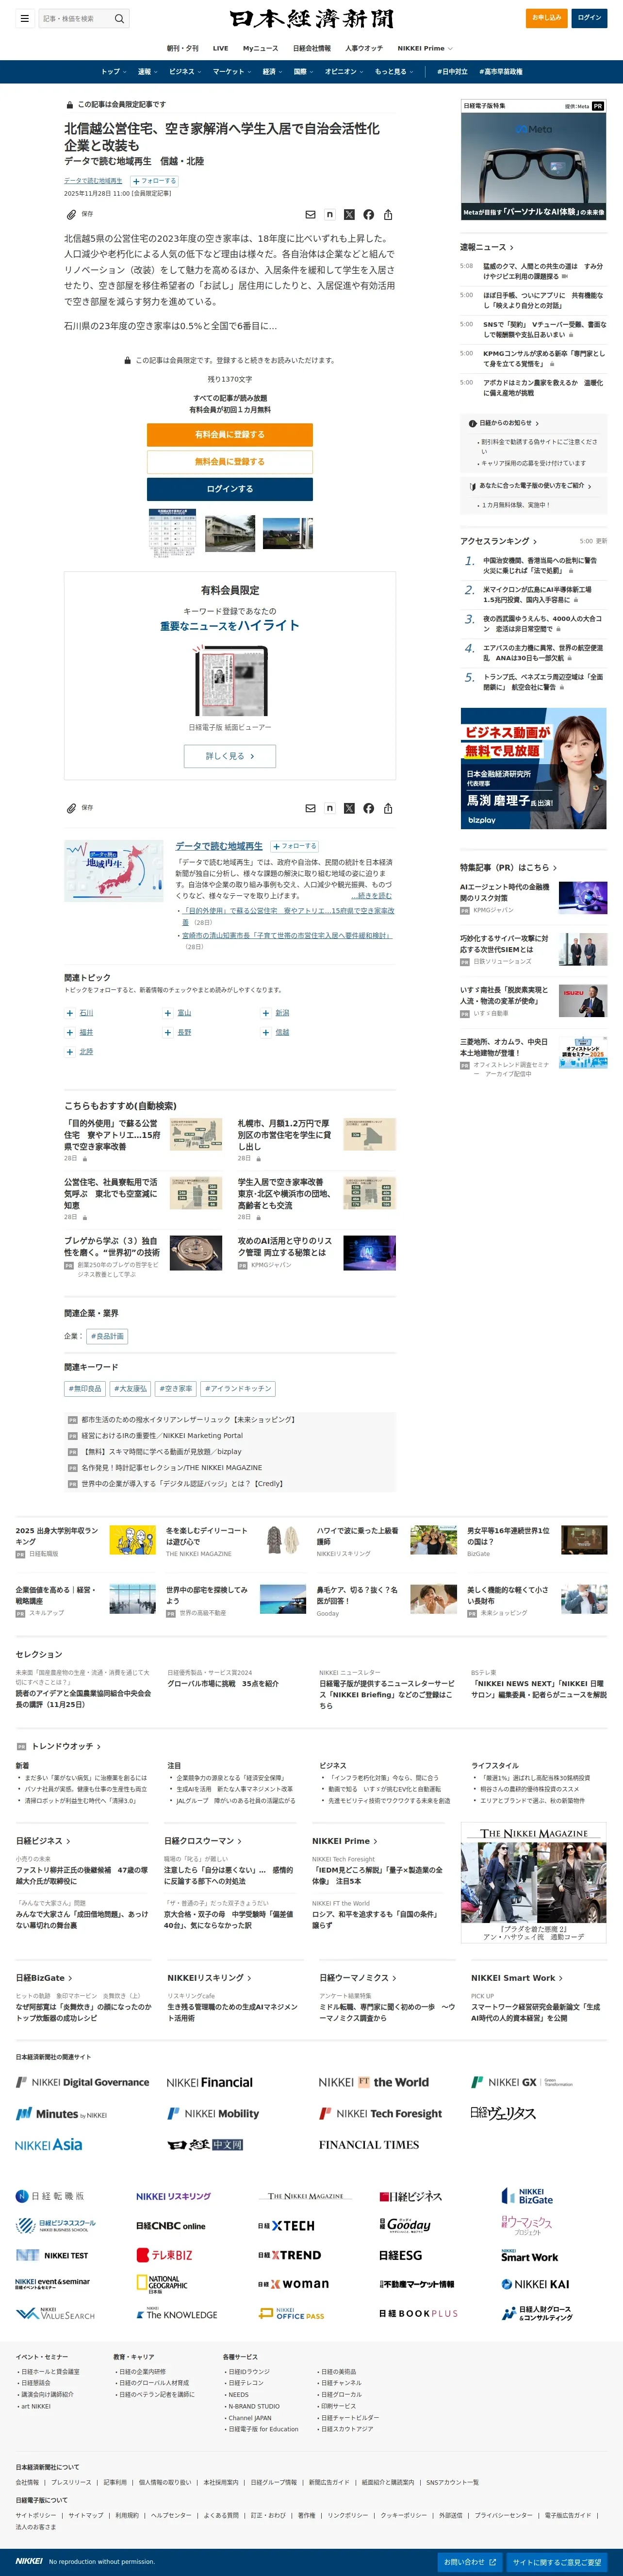The image size is (623, 2576).
Task: Expand the オピニオン navigation dropdown
Action: (344, 72)
